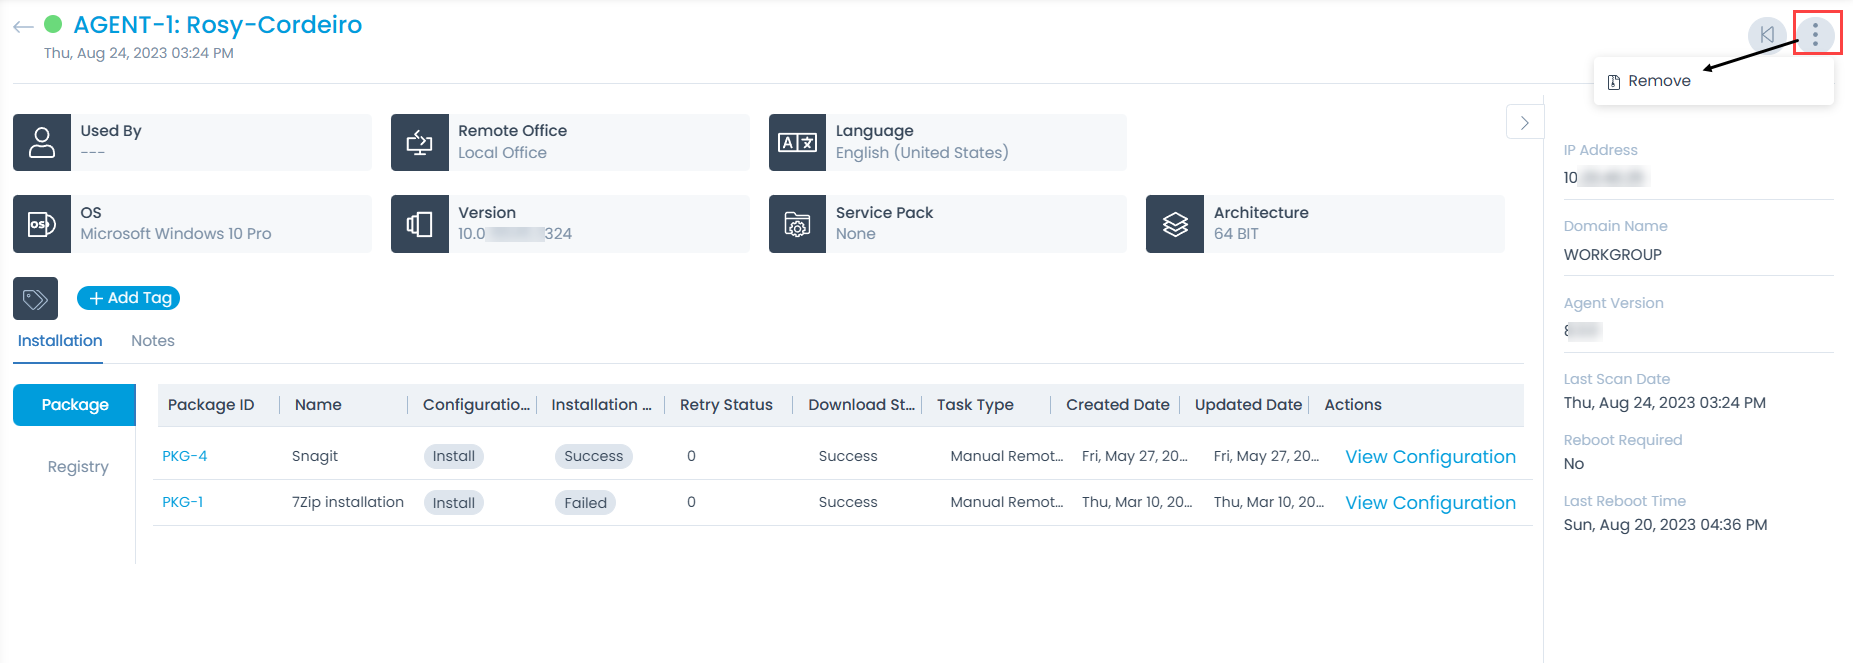
Task: Click the OS icon tile
Action: (42, 224)
